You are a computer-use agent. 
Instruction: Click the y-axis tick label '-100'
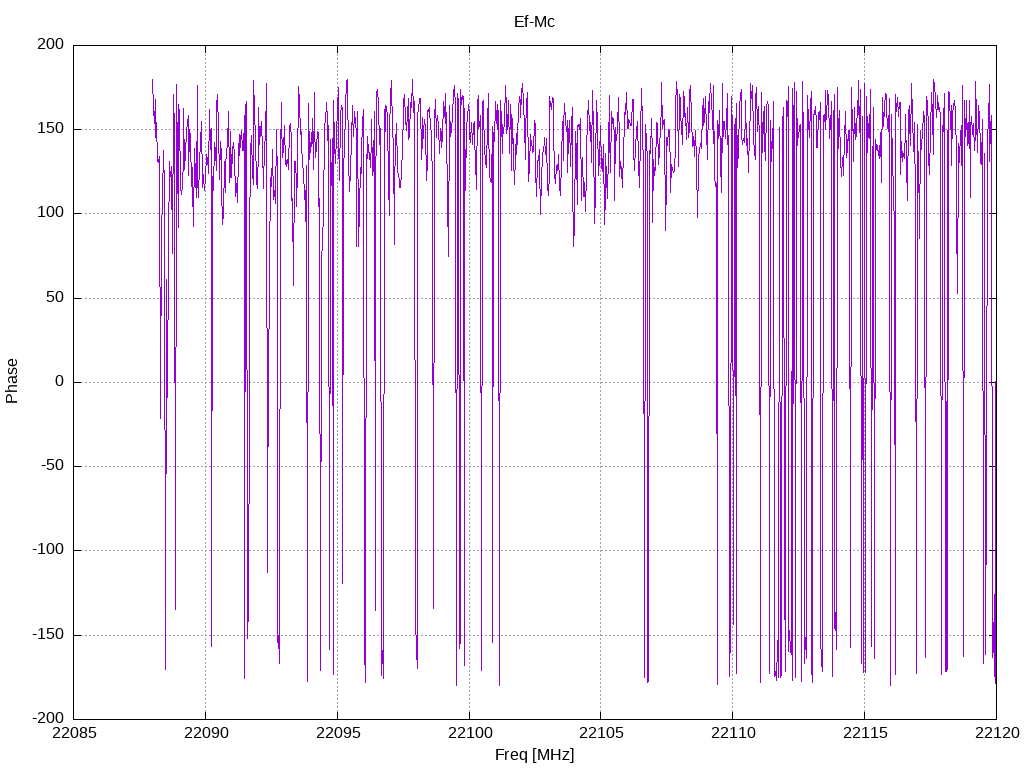point(48,550)
